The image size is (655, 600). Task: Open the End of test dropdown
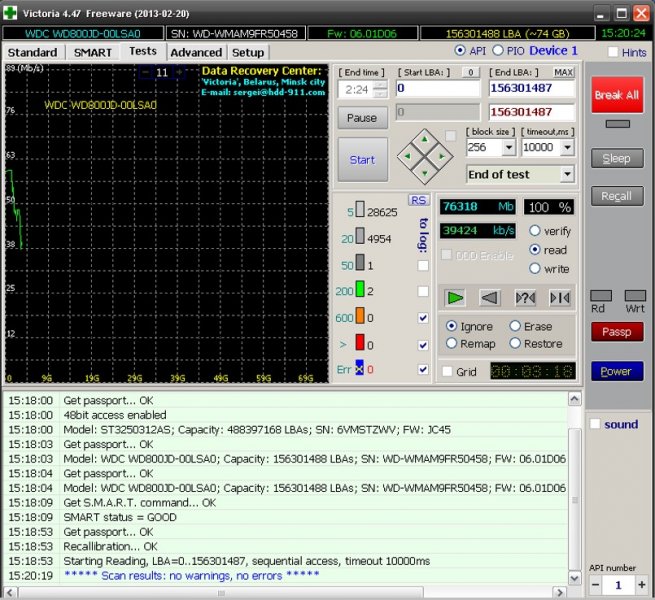(567, 174)
